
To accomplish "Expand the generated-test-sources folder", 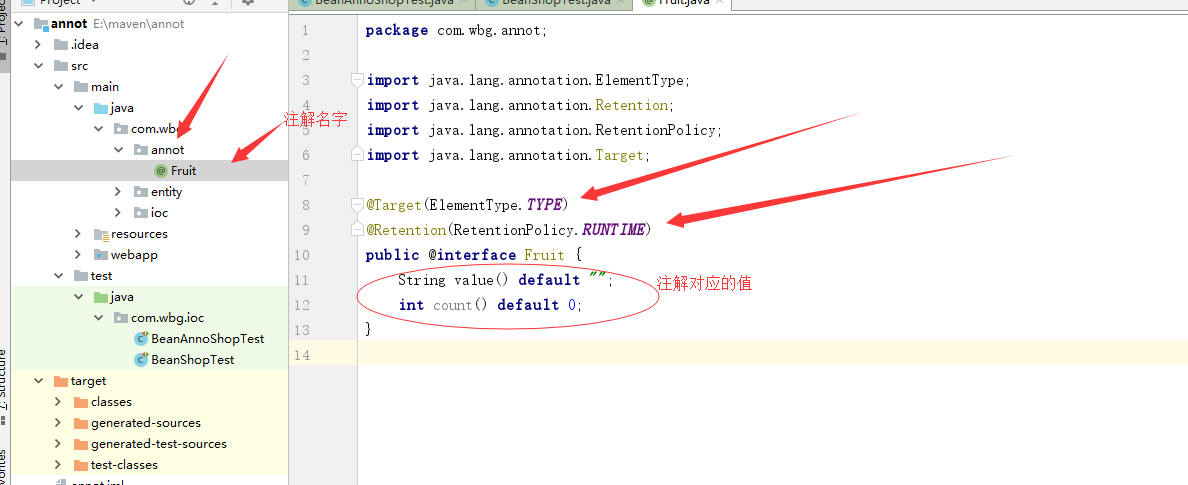I will coord(58,444).
